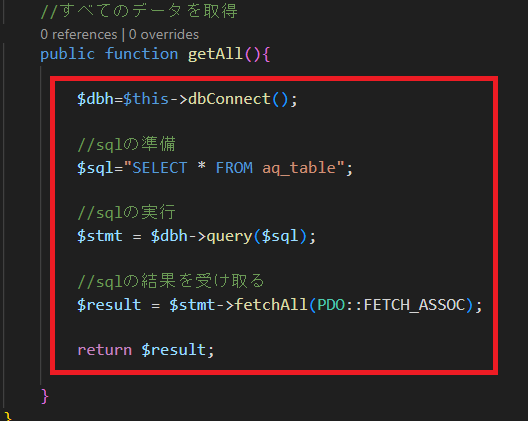Click the $this variable

tap(146, 99)
